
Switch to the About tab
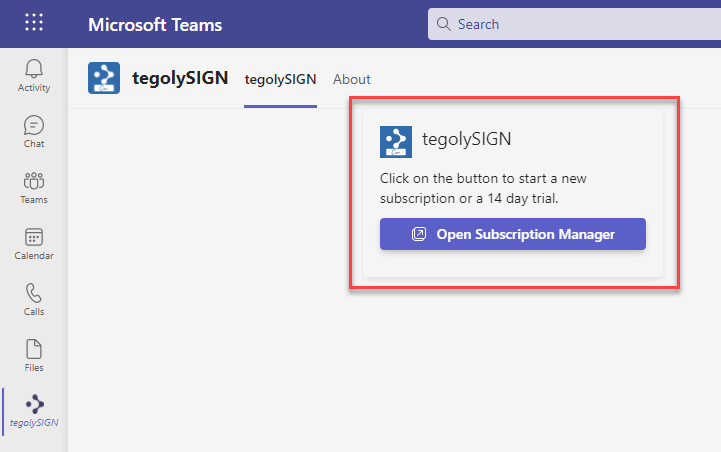pos(352,79)
